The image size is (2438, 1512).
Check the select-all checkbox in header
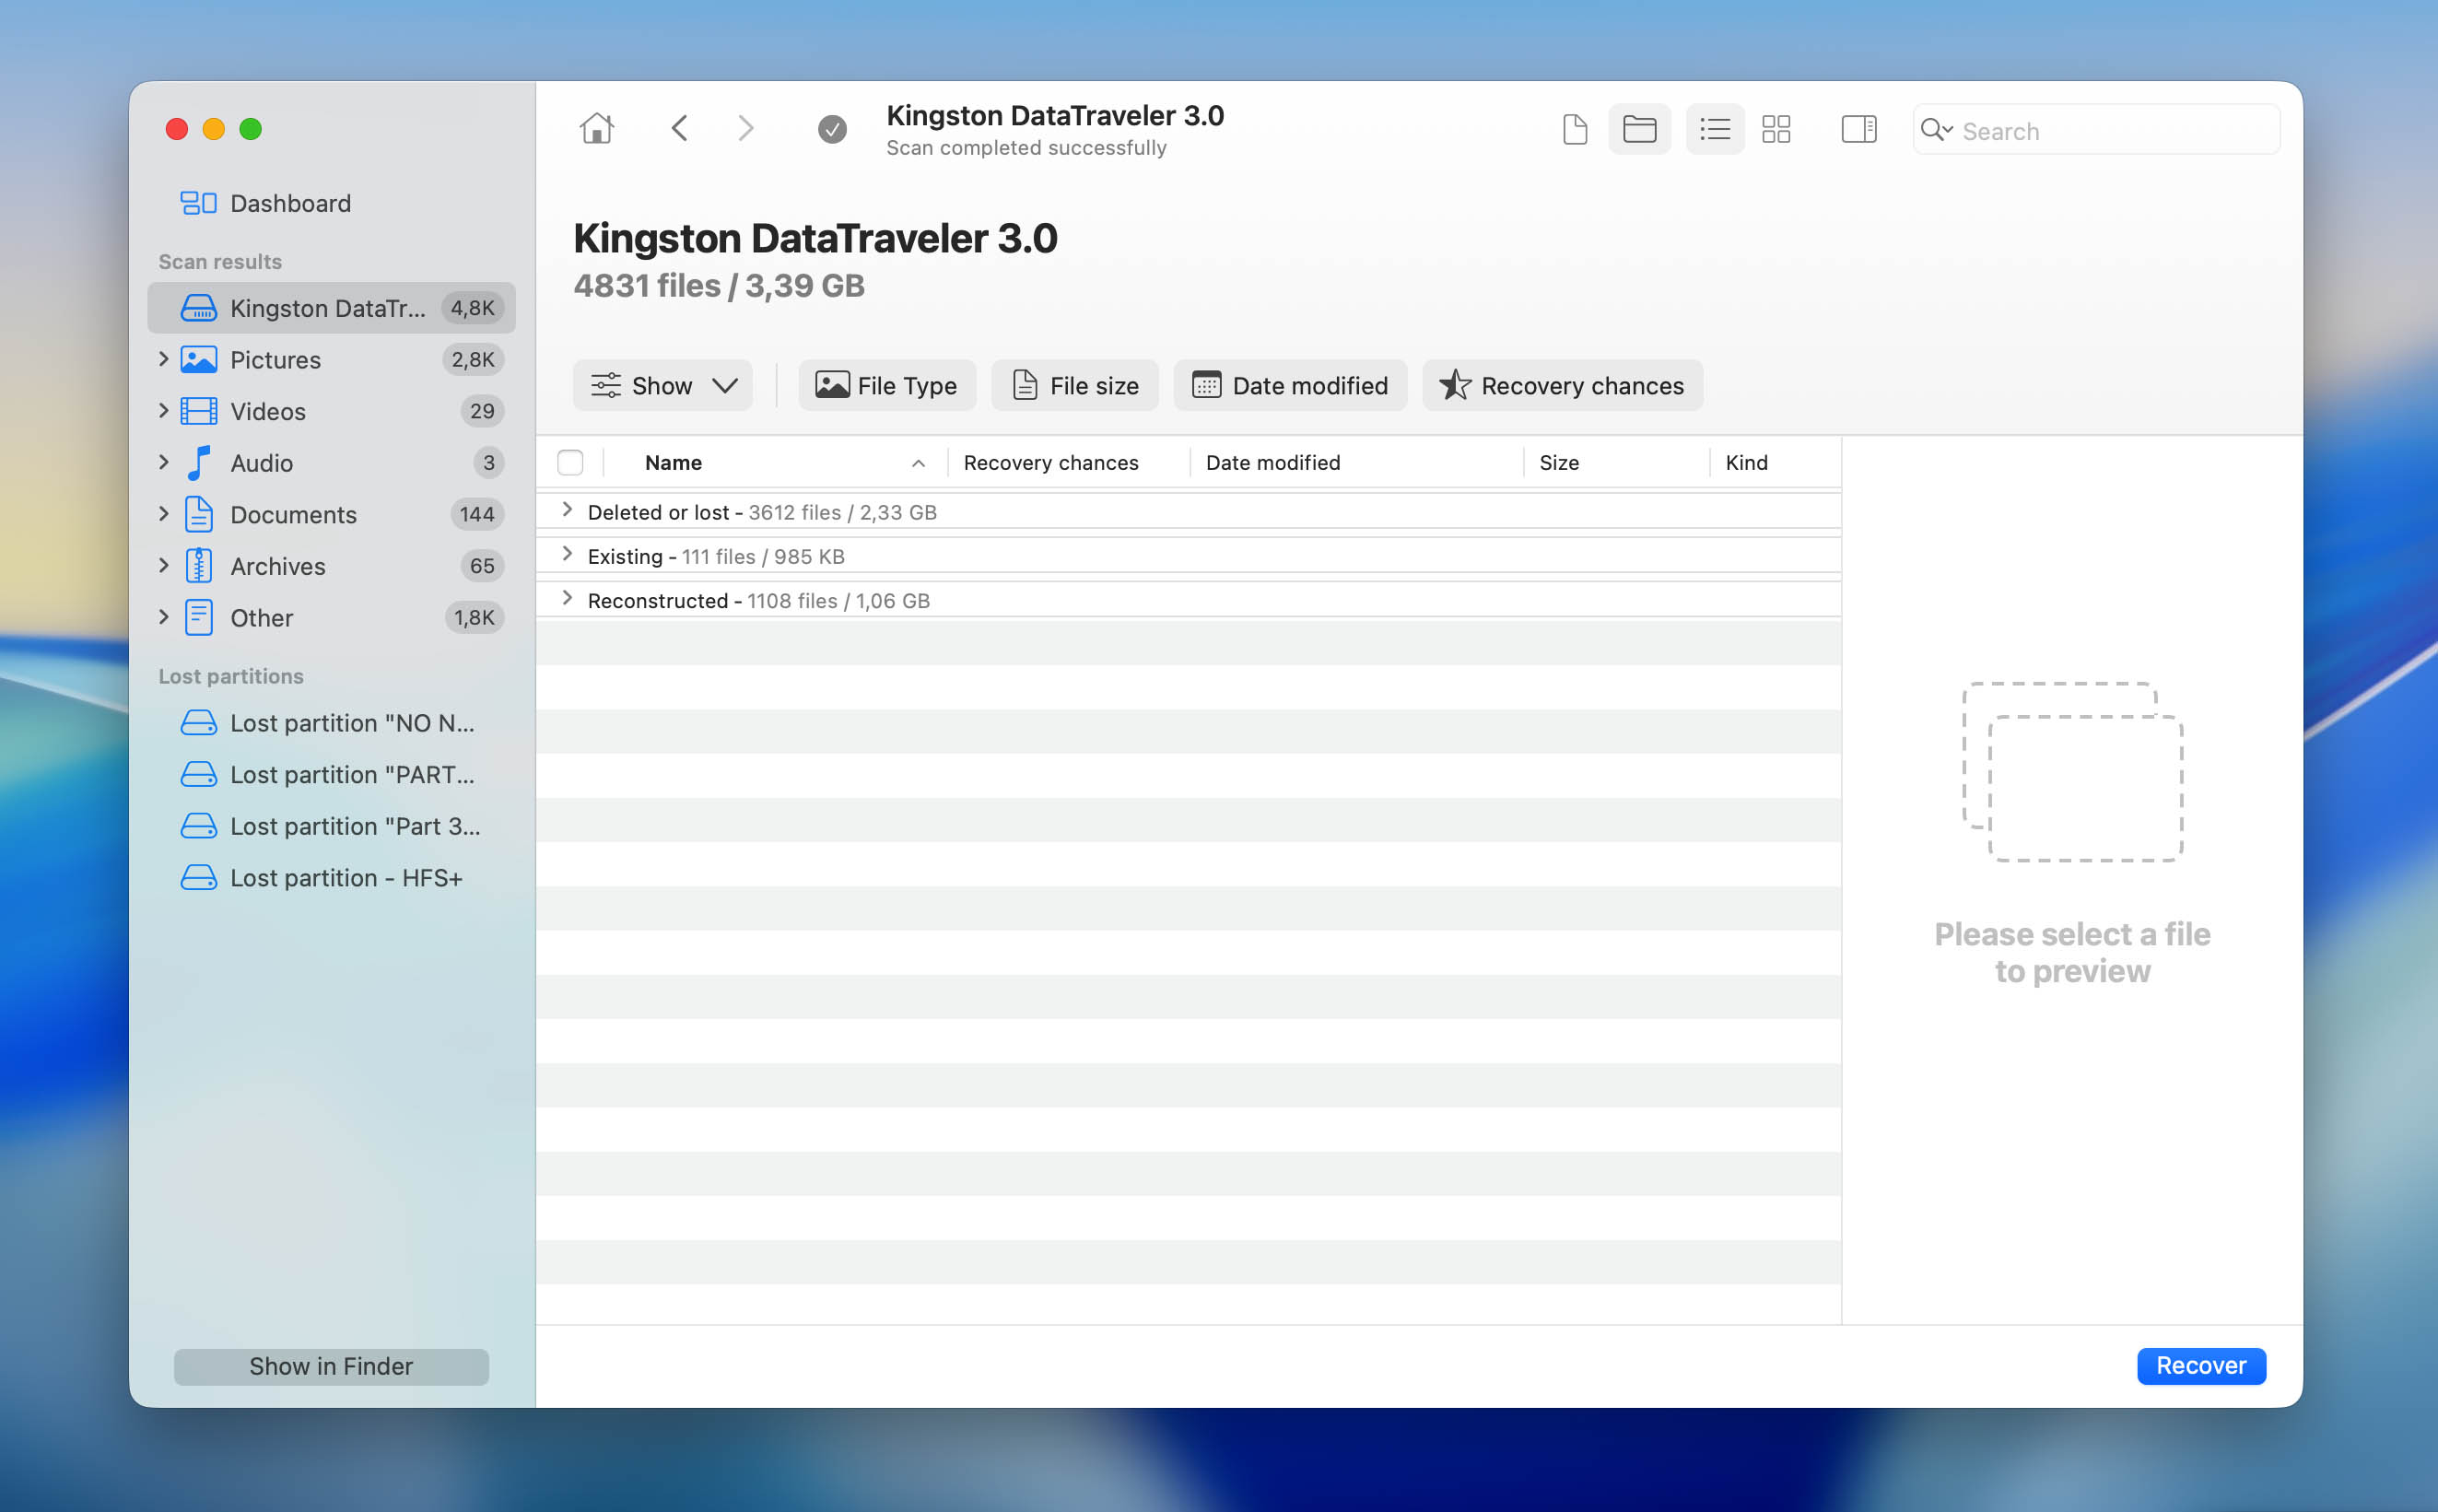click(x=570, y=462)
